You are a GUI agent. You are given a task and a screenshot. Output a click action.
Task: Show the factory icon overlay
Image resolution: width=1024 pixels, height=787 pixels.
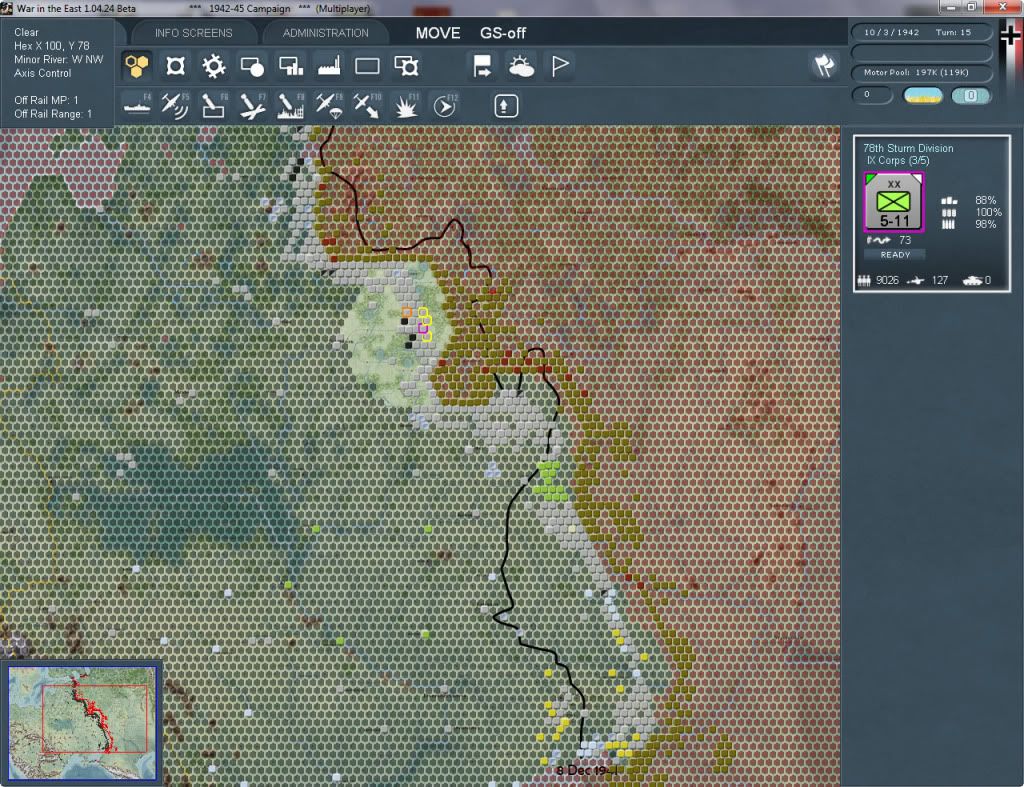coord(329,66)
